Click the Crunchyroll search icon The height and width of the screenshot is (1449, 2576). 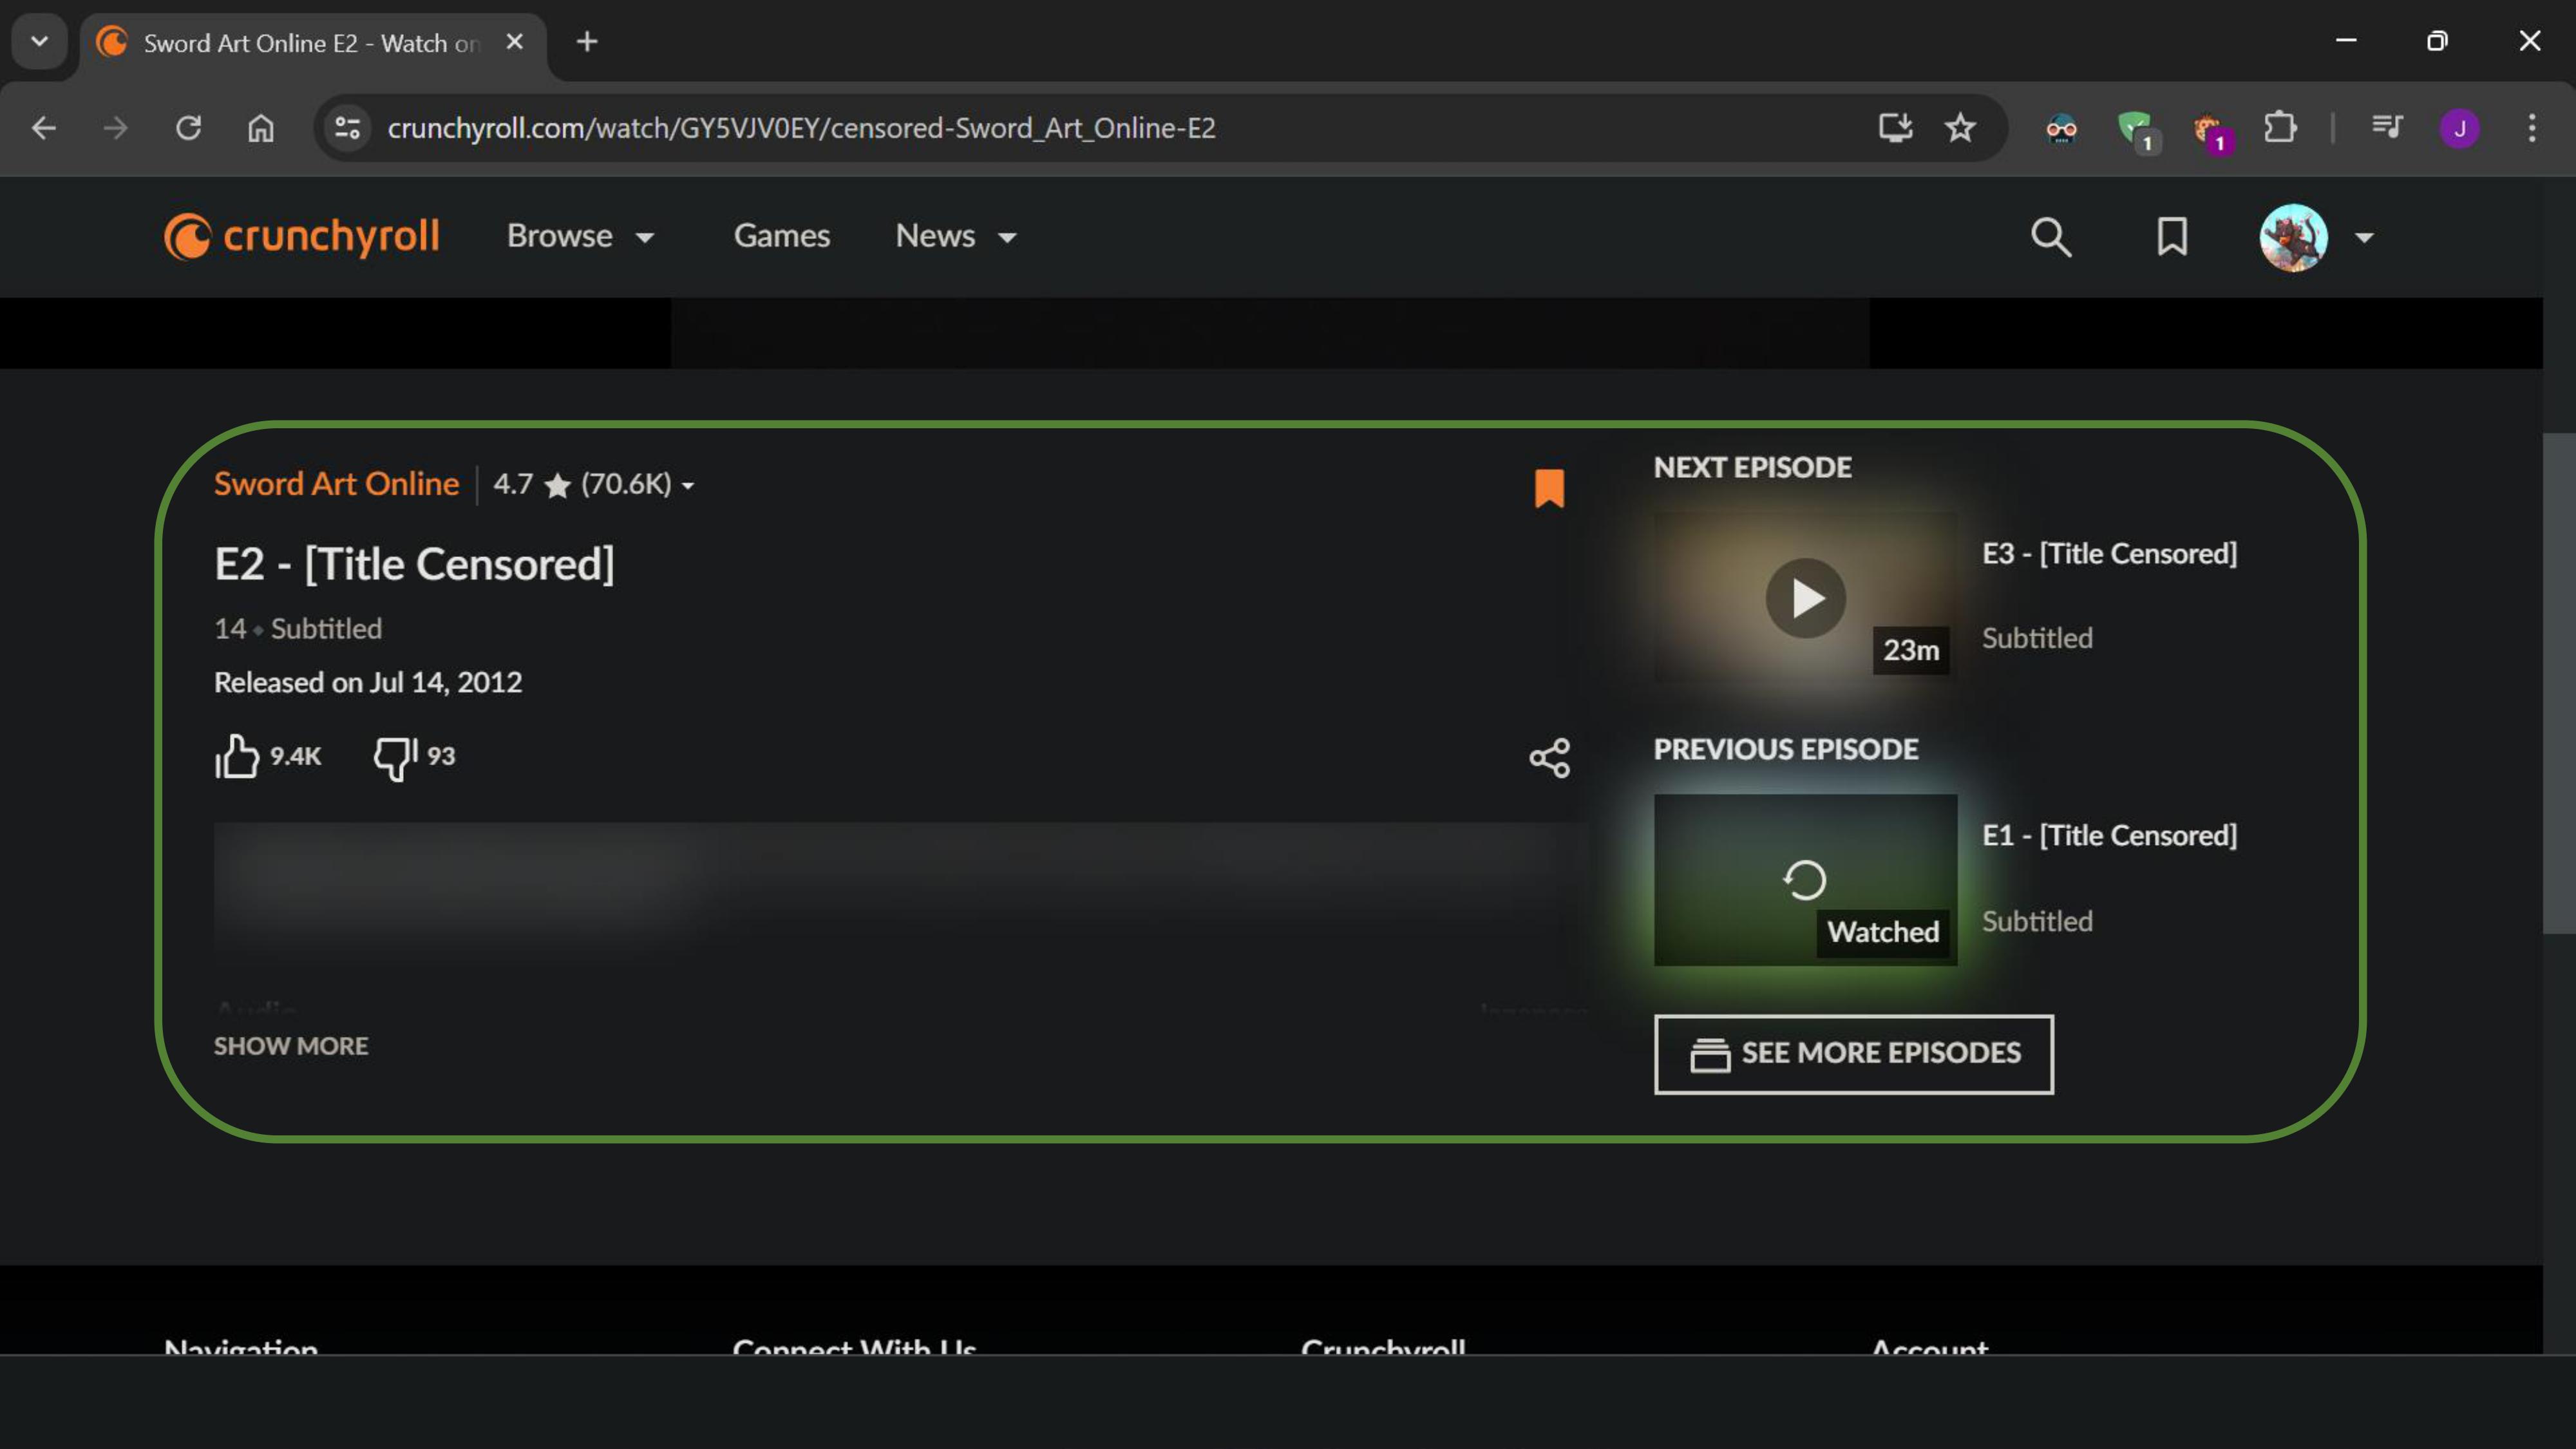coord(2050,237)
